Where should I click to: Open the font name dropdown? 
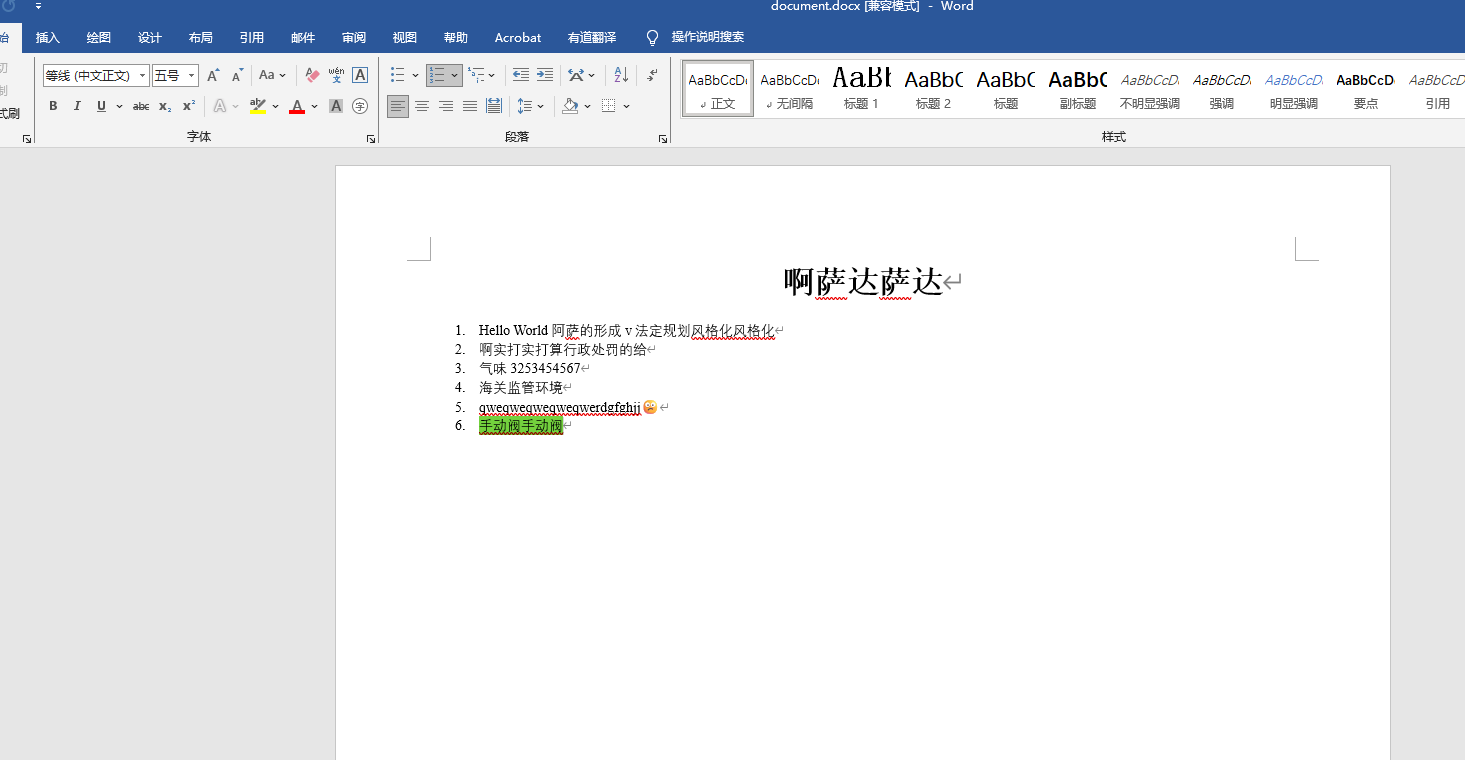click(142, 75)
